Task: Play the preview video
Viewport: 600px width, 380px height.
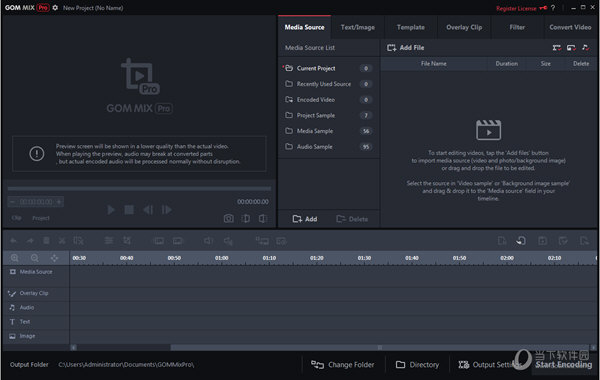Action: click(111, 210)
